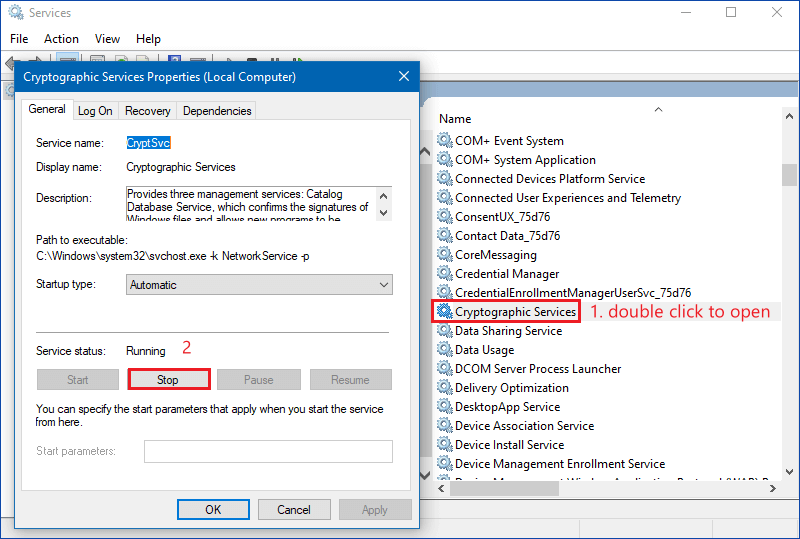
Task: Switch to the Recovery tab
Action: coord(147,111)
